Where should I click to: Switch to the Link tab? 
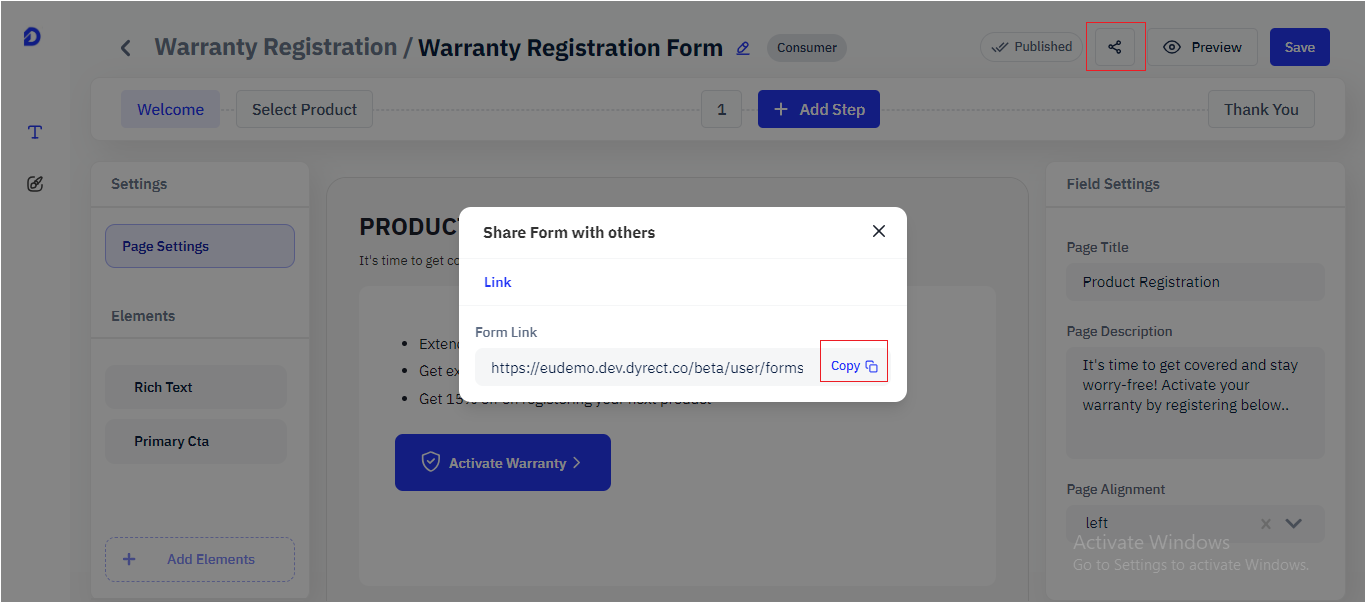(498, 282)
